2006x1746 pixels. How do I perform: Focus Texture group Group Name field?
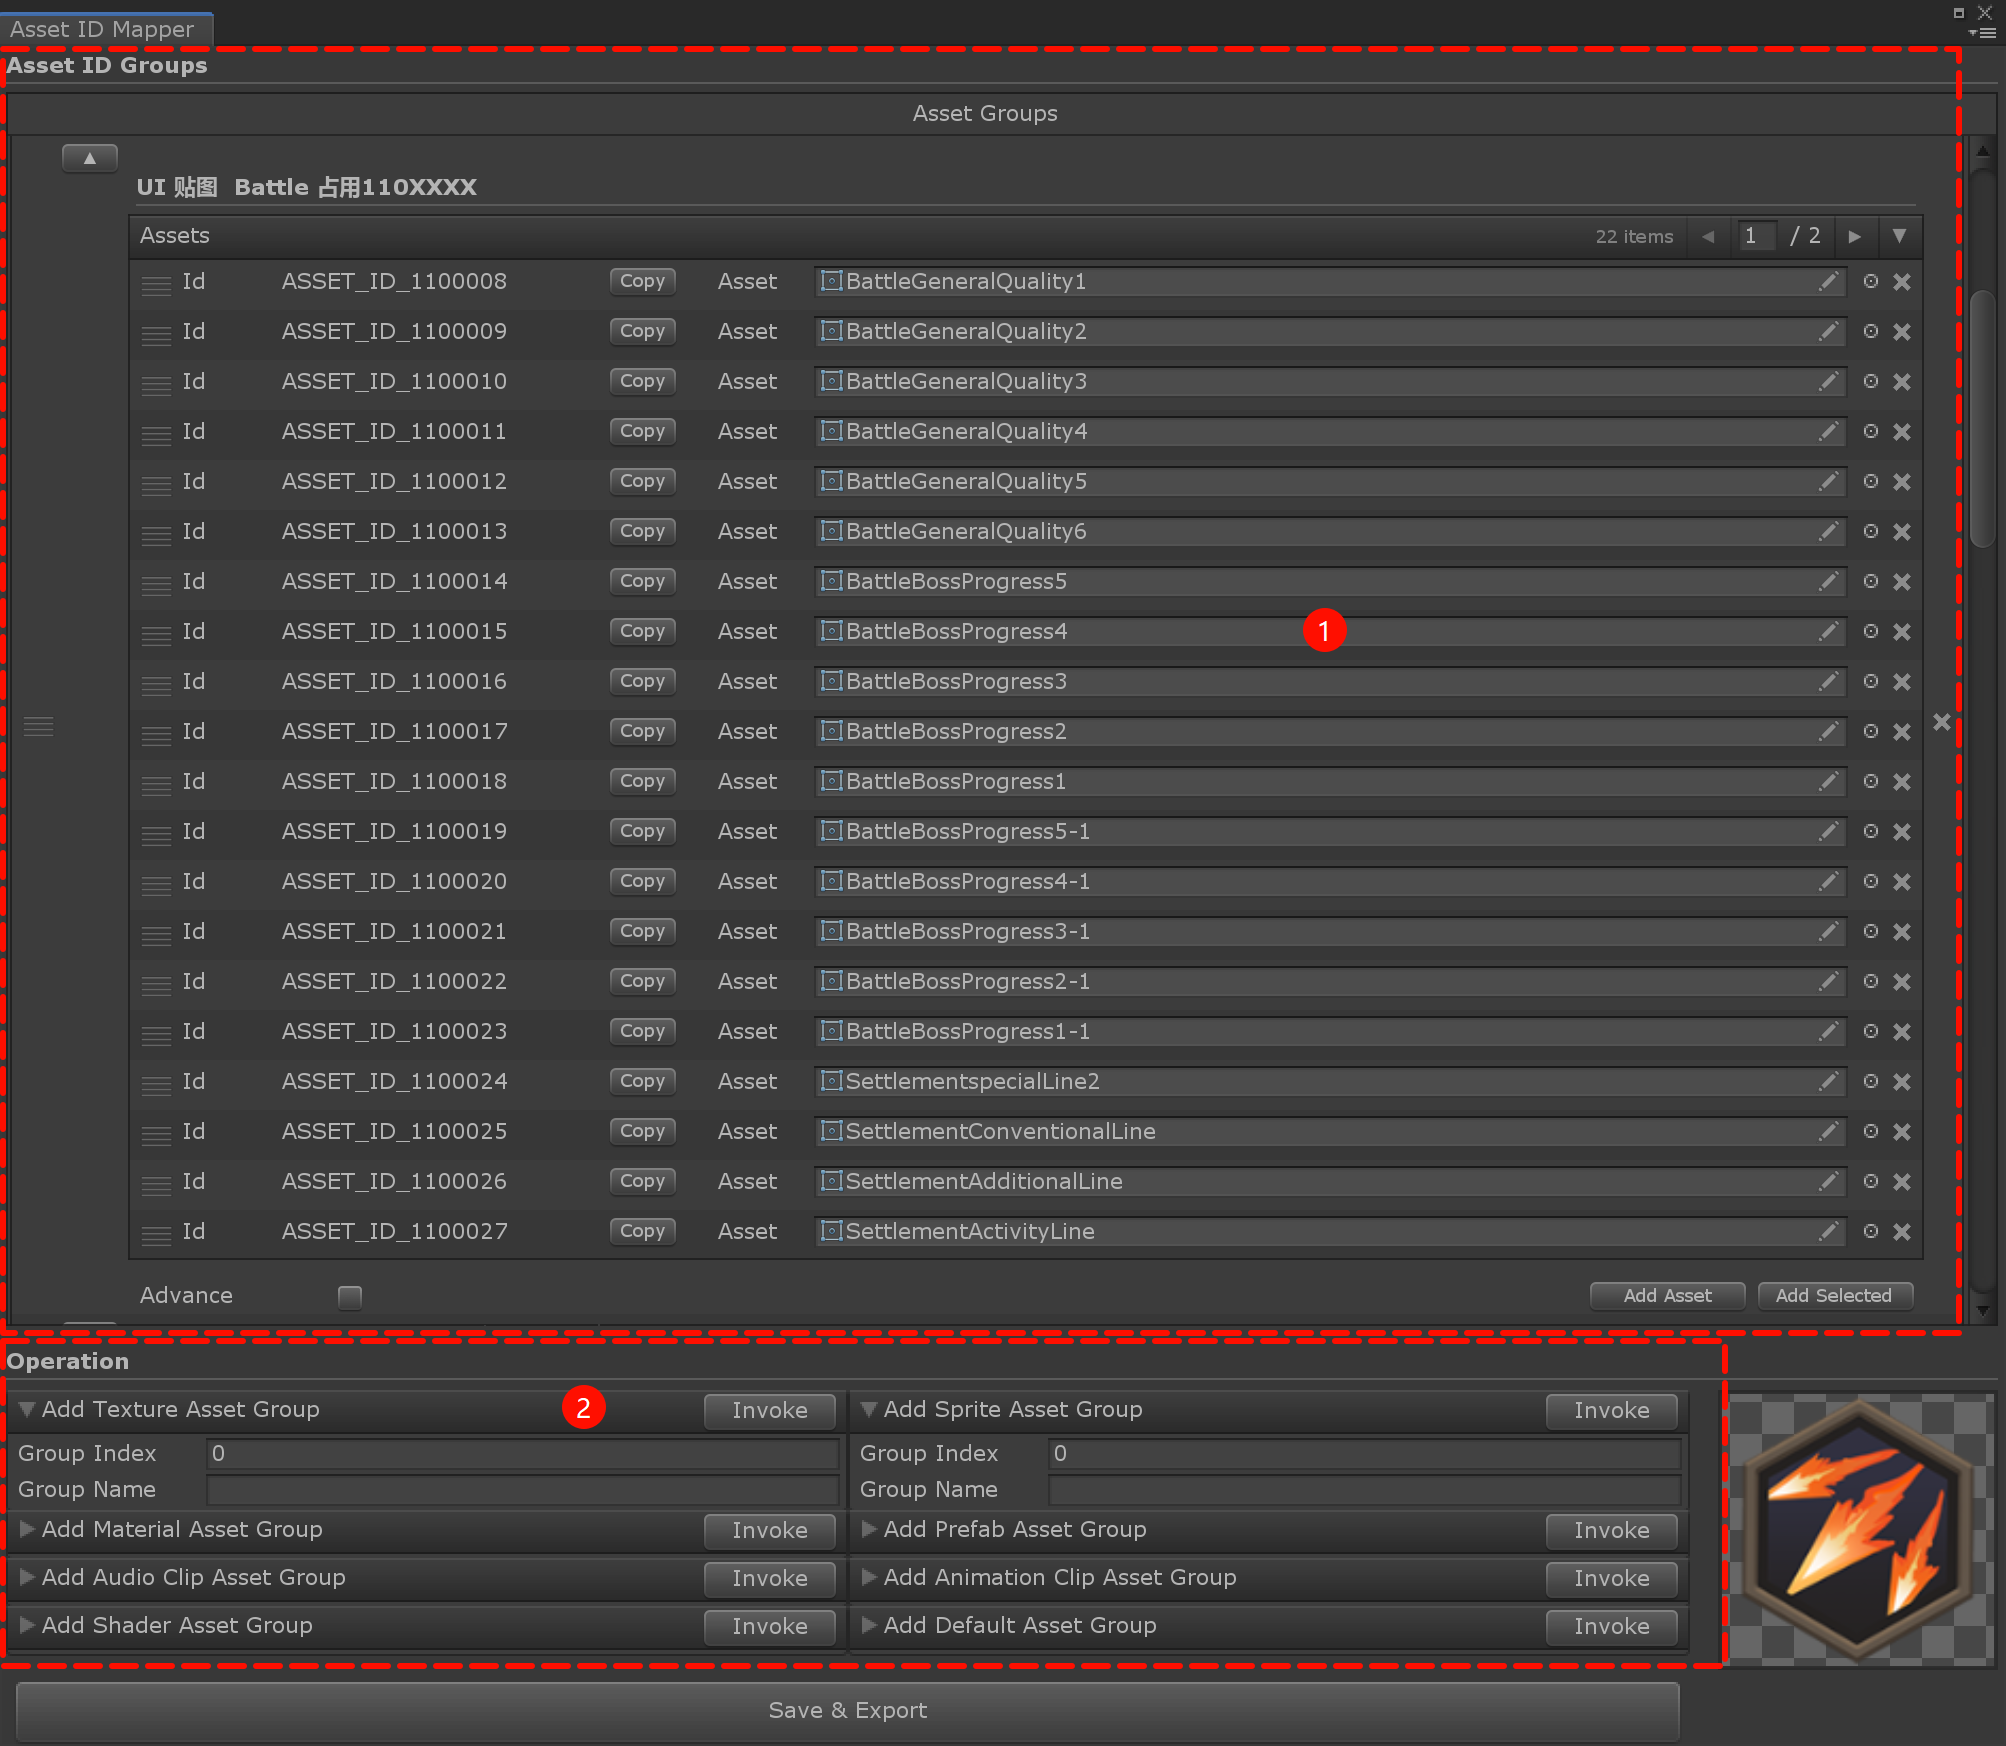click(522, 1490)
